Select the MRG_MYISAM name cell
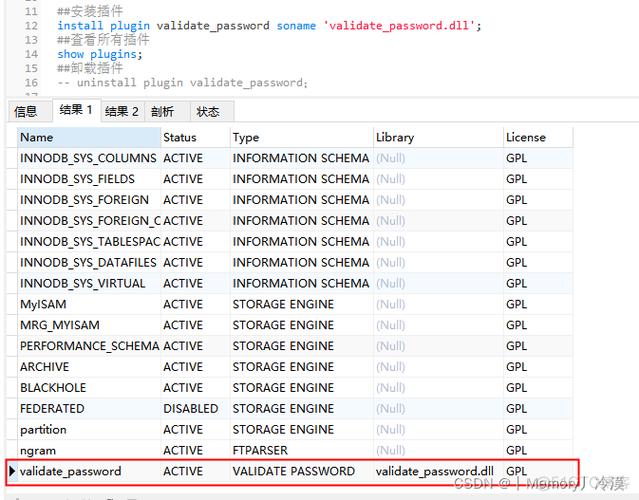 tap(89, 325)
